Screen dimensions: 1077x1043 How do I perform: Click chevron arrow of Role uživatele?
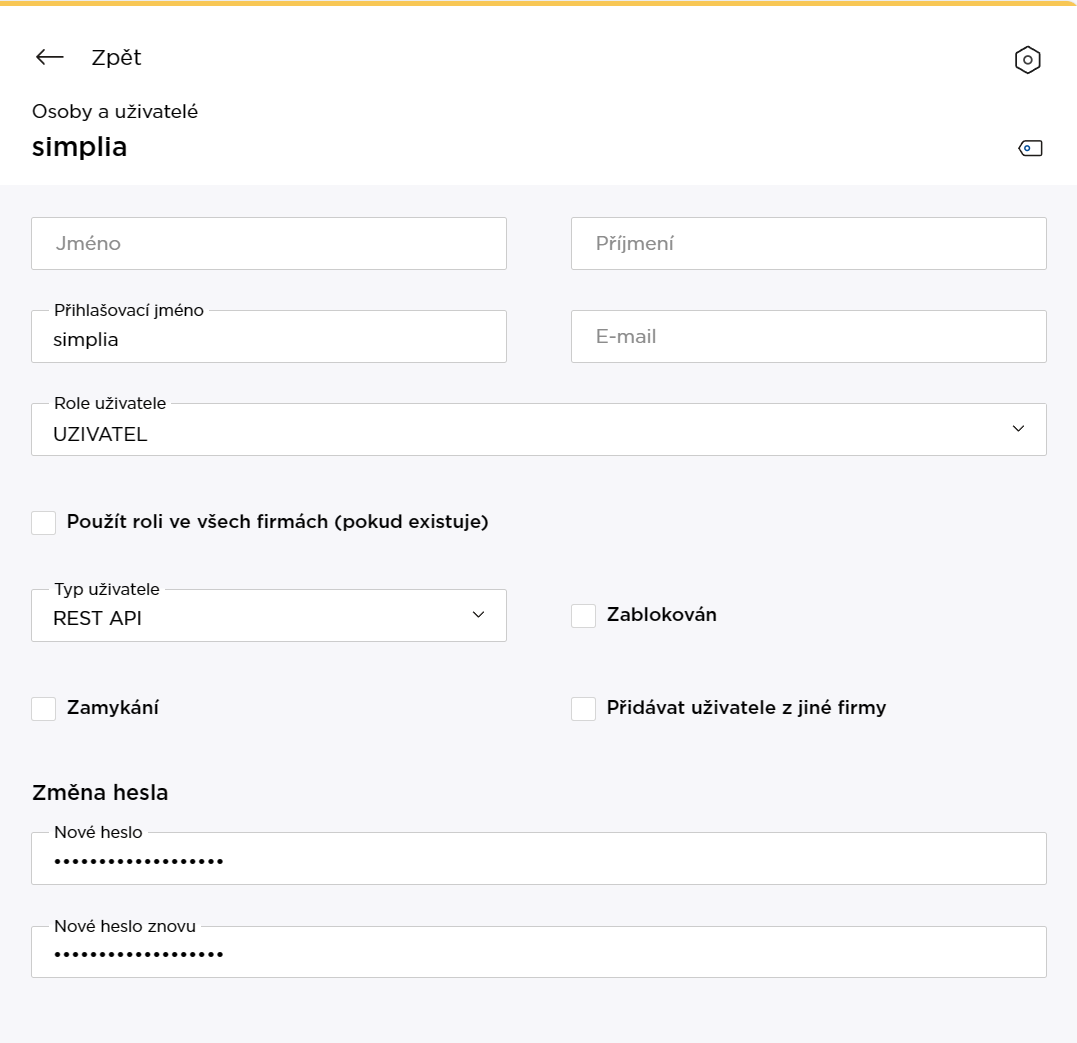[x=1018, y=429]
